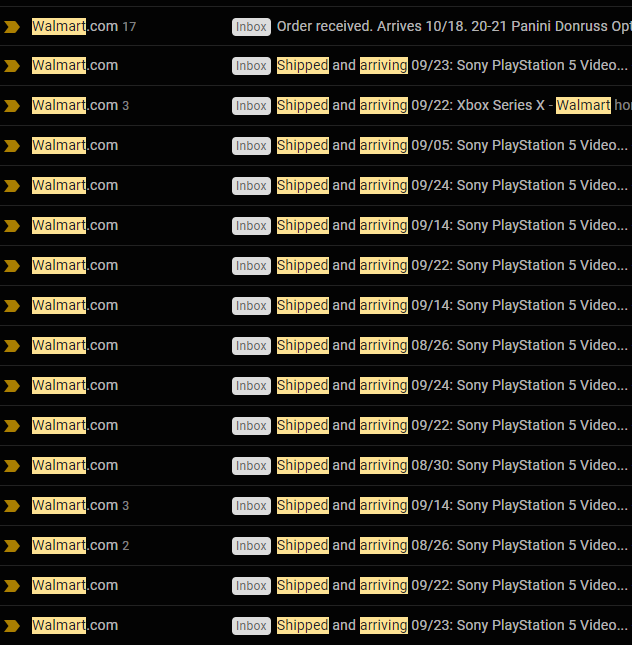Screen dimensions: 632x645
Task: Open 09/14 PlayStation subject in 3-message thread
Action: click(x=452, y=505)
